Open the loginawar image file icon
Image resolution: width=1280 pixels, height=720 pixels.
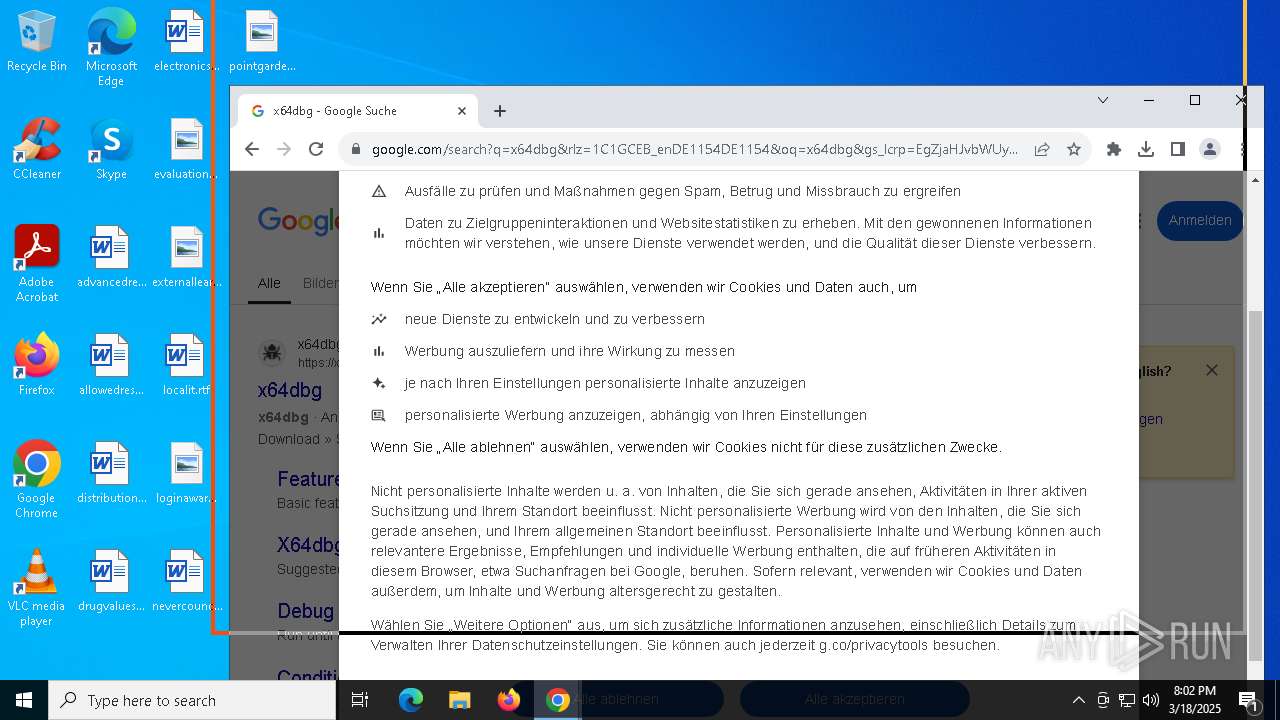coord(185,473)
